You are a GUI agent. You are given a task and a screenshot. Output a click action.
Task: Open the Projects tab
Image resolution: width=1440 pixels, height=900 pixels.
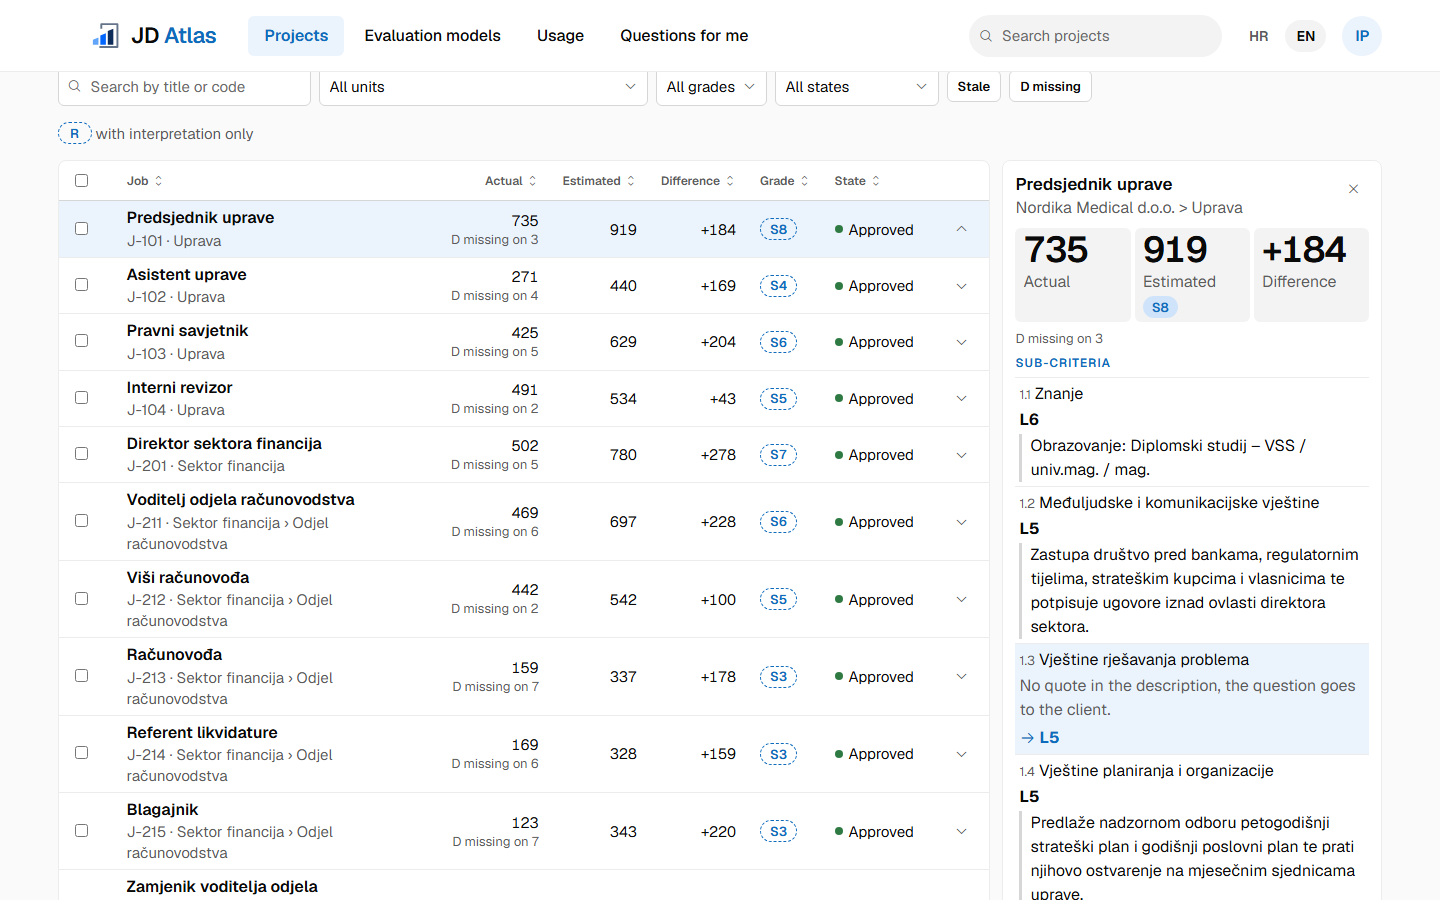tap(296, 36)
